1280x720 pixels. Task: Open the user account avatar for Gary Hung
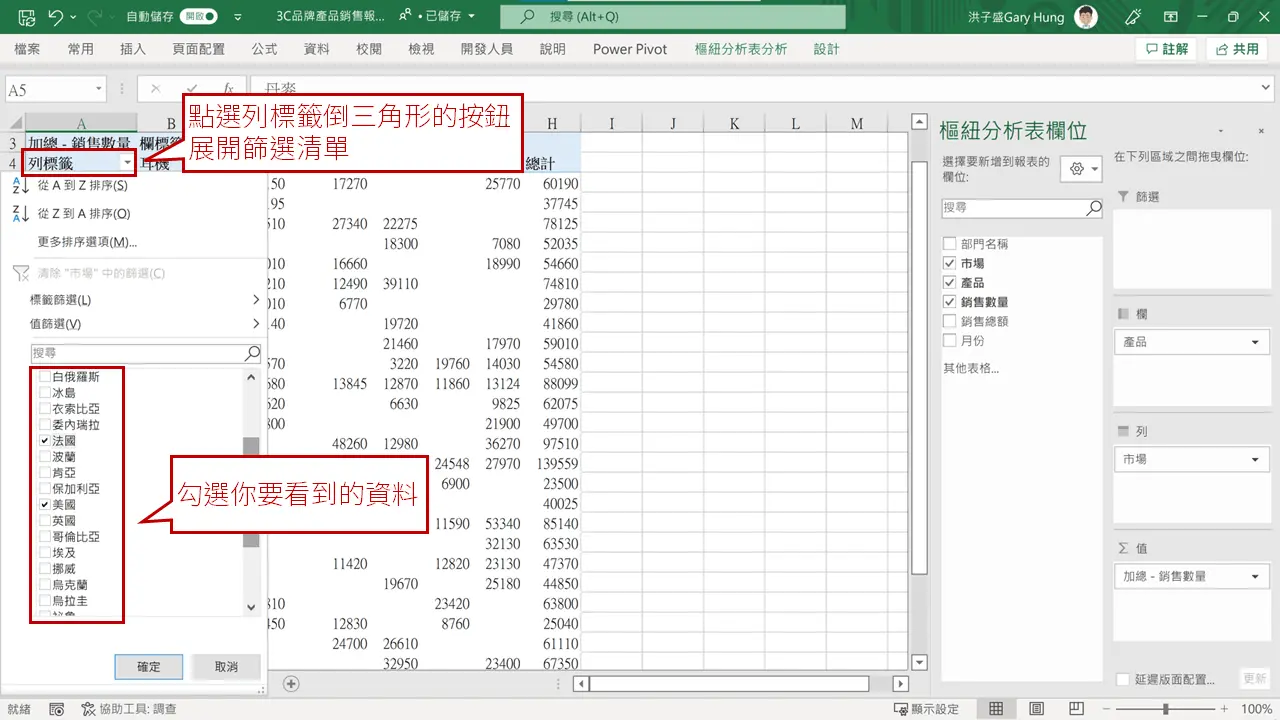coord(1085,17)
